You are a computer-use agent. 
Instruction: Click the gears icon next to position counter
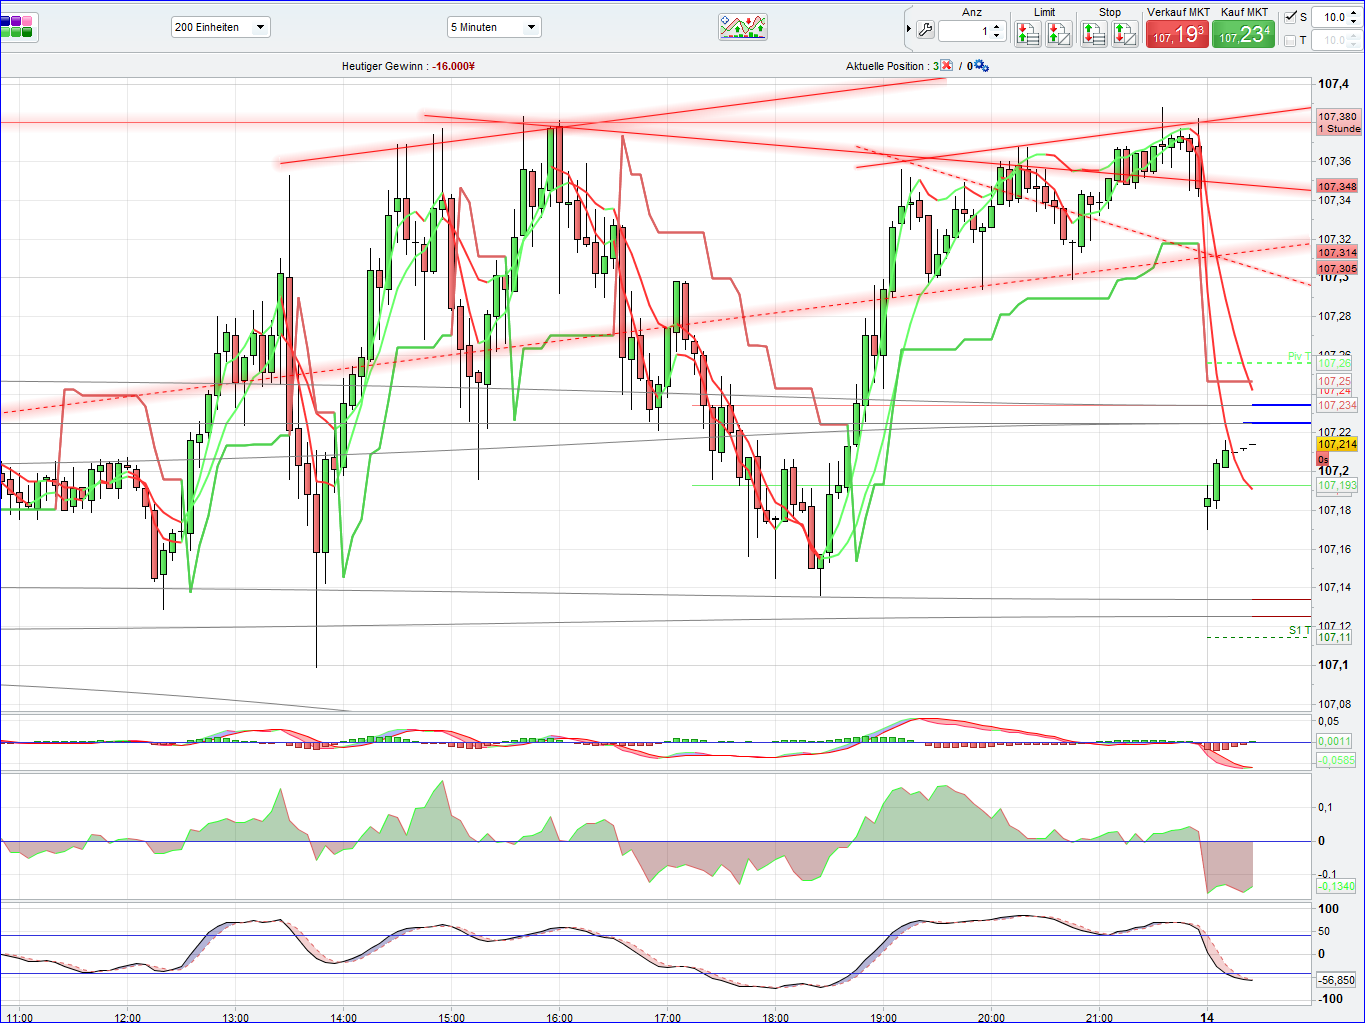pyautogui.click(x=980, y=66)
